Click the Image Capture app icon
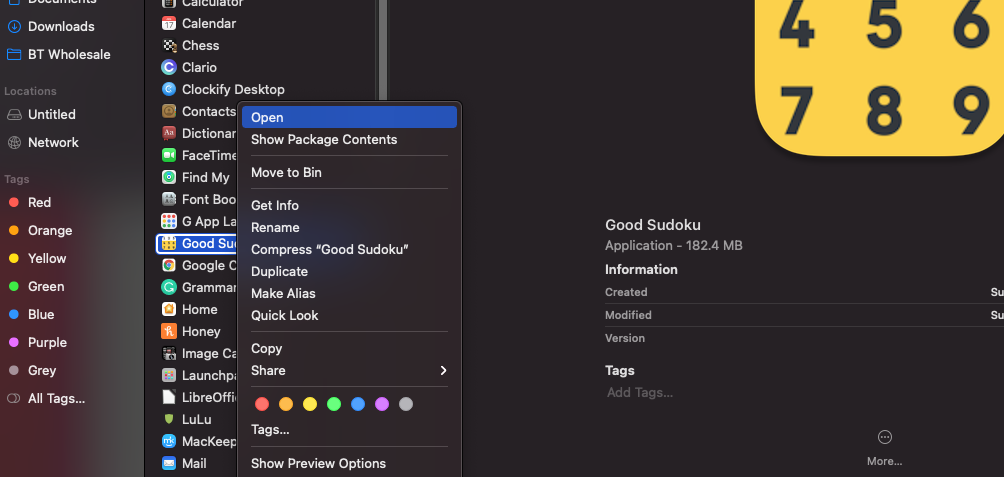 (x=168, y=353)
